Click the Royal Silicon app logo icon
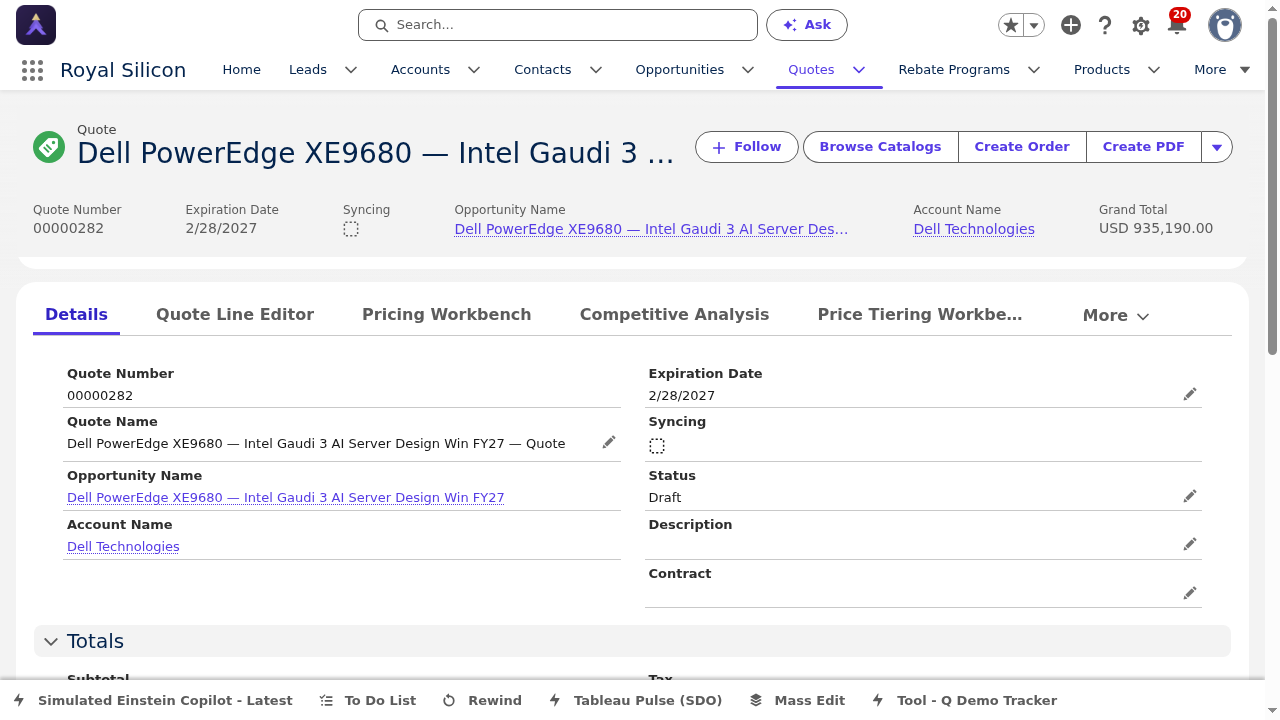 coord(36,25)
